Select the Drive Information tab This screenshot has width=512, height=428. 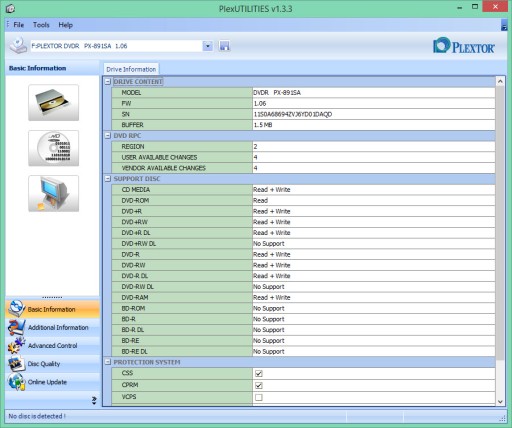tap(131, 69)
